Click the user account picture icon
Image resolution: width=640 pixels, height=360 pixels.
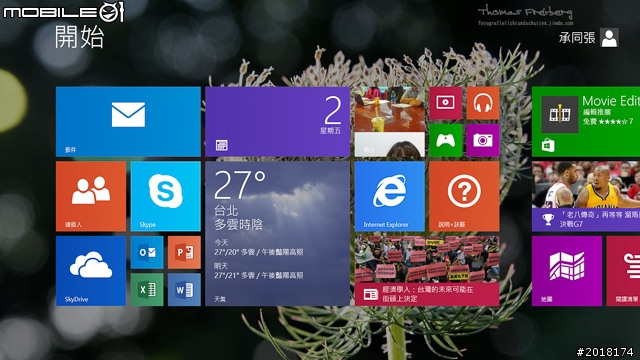point(609,38)
